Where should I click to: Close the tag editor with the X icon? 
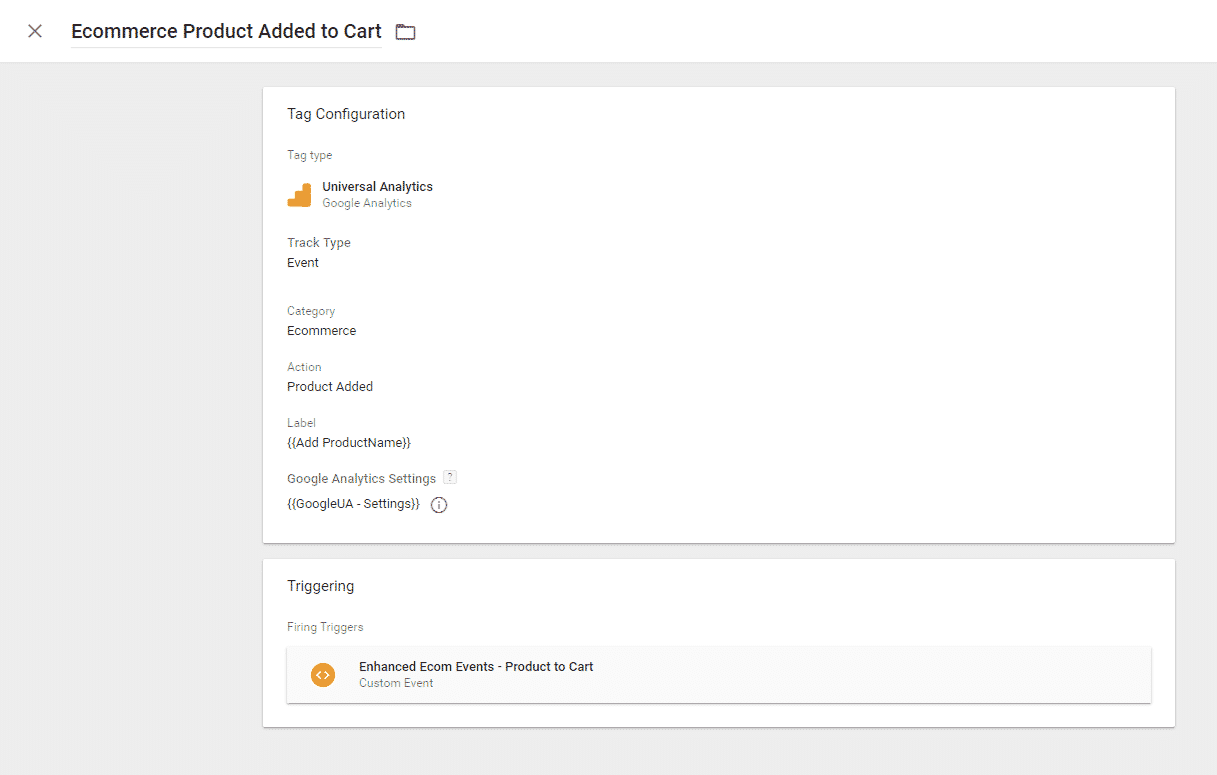coord(35,31)
